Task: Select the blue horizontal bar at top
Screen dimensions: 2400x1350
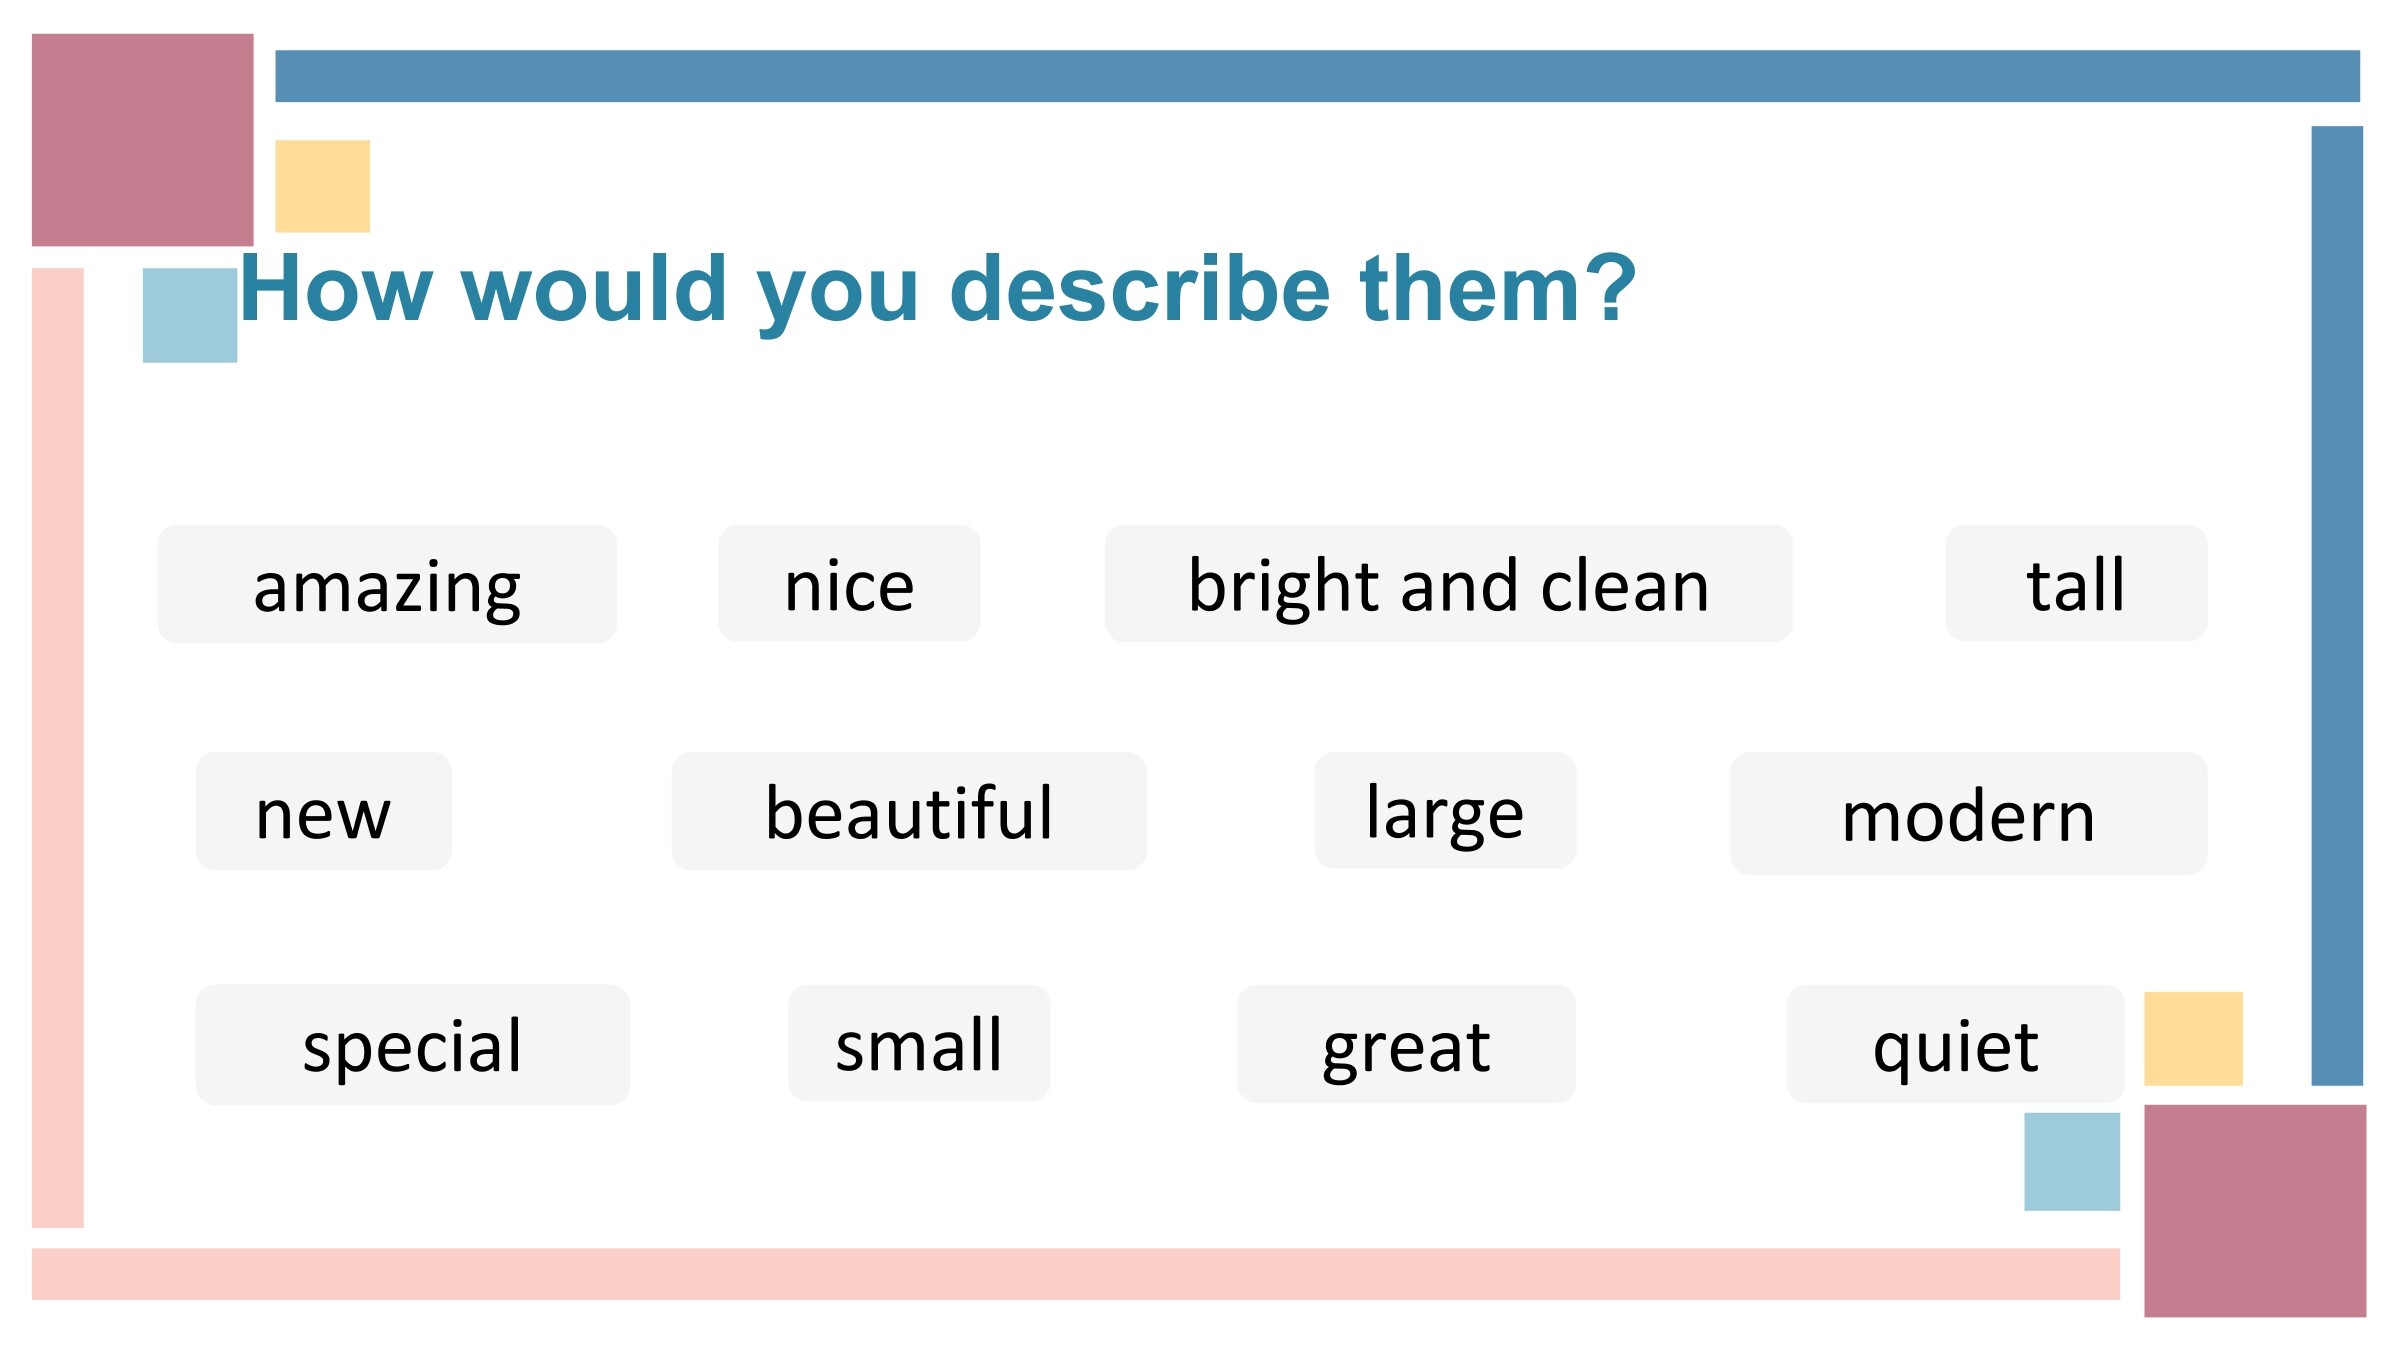Action: 1317,76
